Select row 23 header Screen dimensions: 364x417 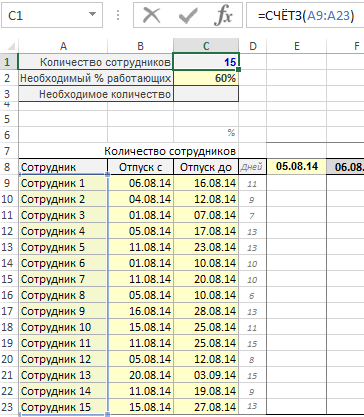7,407
